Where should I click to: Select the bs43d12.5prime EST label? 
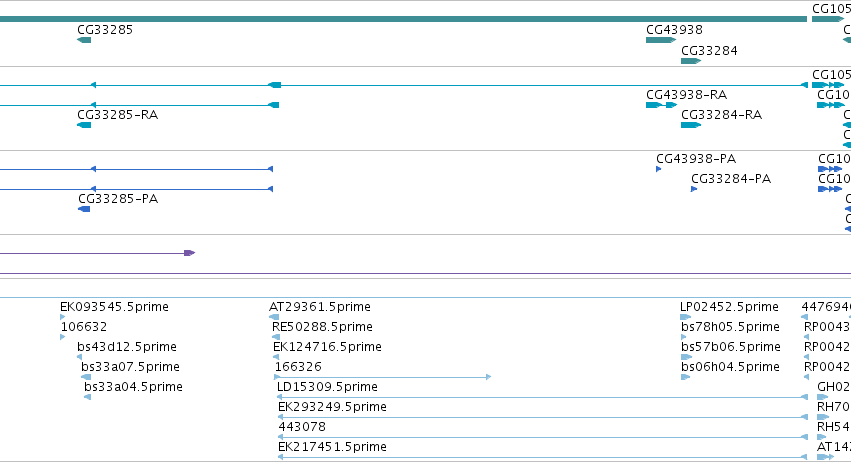tap(127, 347)
